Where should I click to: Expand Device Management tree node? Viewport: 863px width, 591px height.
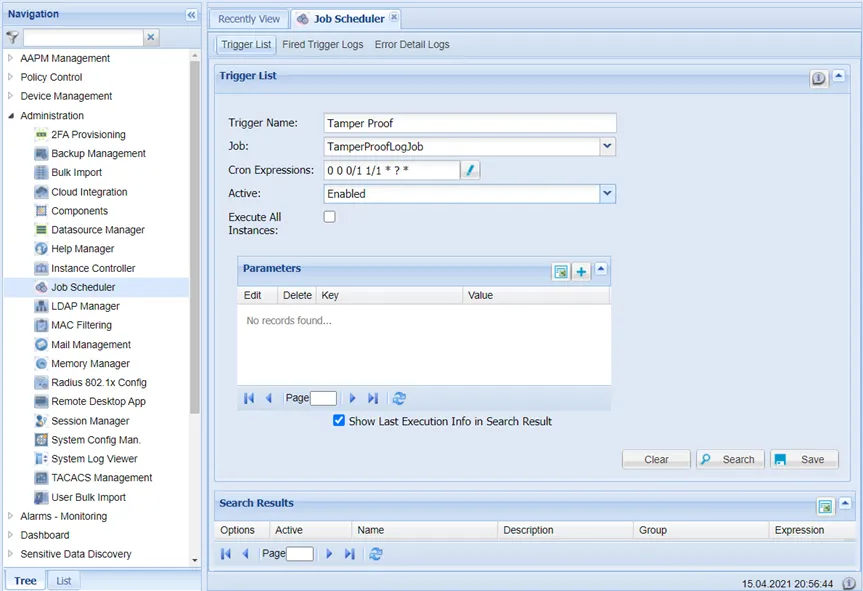(x=10, y=96)
